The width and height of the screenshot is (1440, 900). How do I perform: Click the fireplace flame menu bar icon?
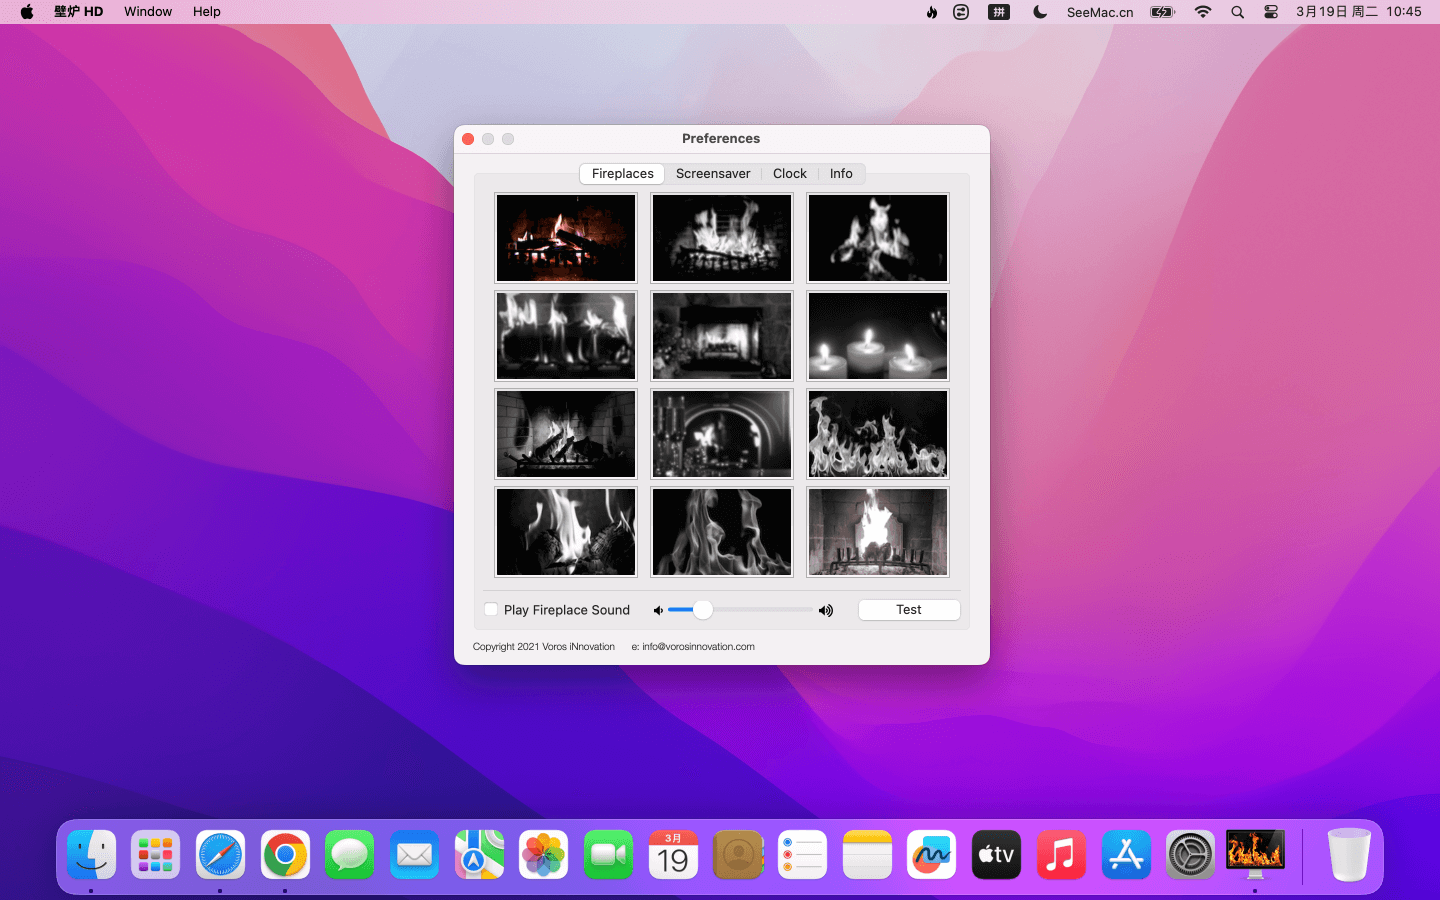931,12
